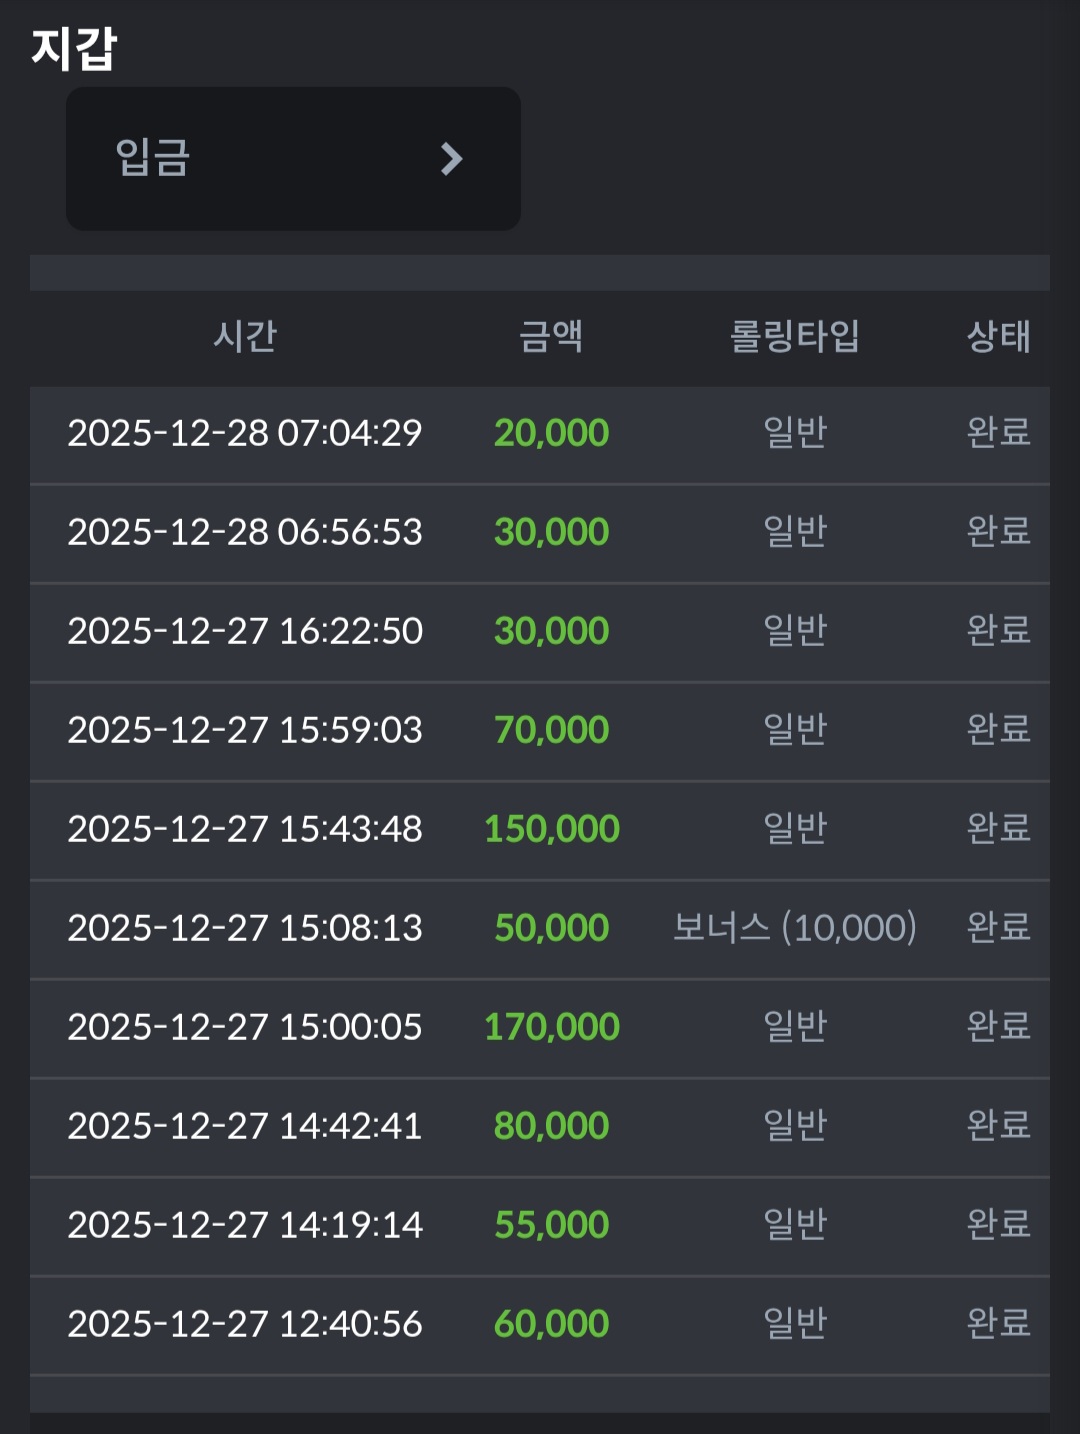This screenshot has width=1080, height=1434.
Task: Click 완료 status of the 60,000 deposit
Action: pos(998,1324)
